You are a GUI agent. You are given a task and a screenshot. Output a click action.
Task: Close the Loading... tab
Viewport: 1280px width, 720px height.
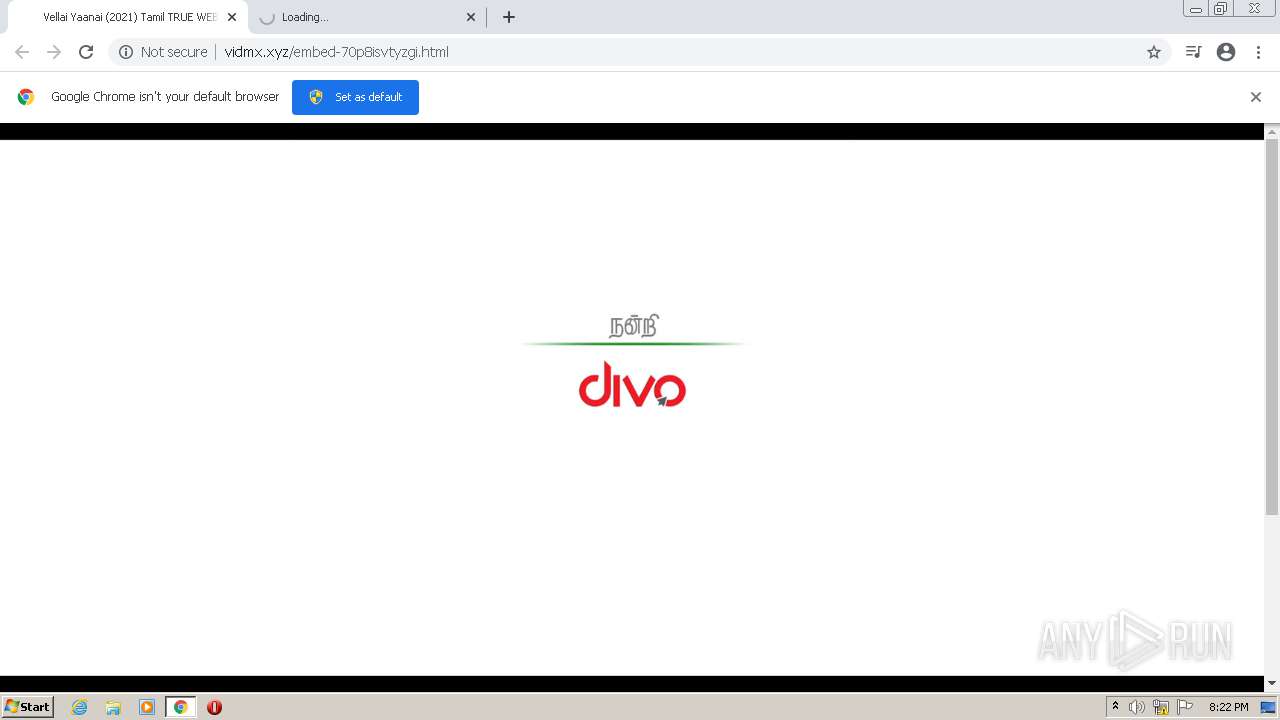click(x=471, y=17)
